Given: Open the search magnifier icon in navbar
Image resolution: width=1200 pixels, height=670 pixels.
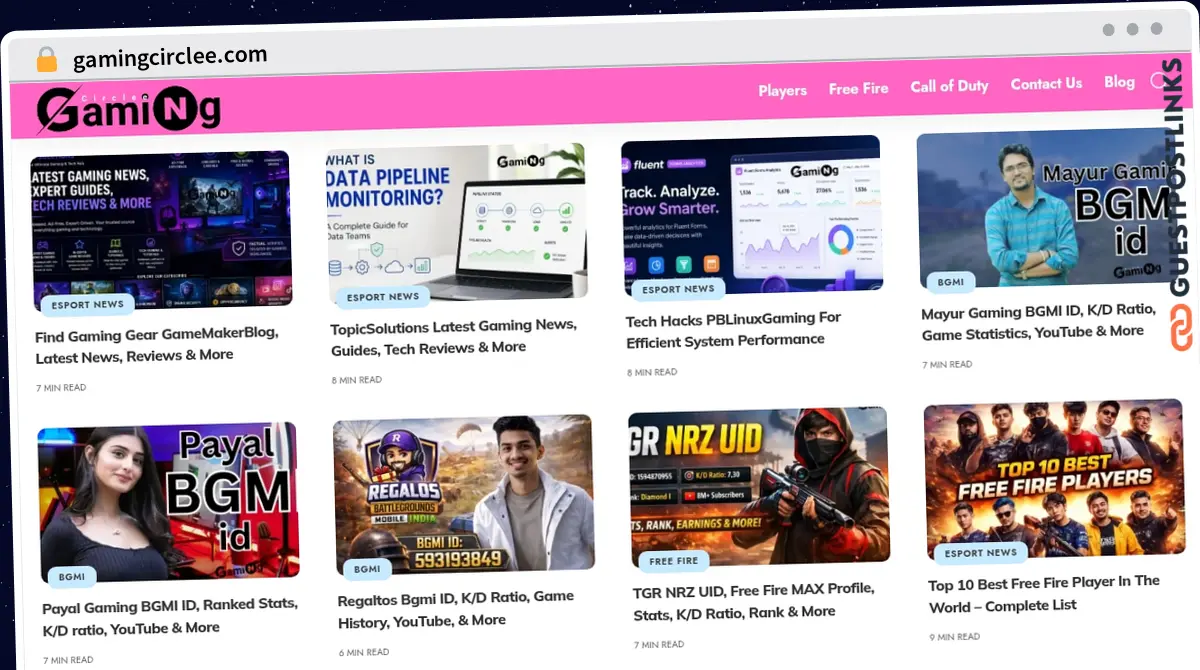Looking at the screenshot, I should coord(1160,81).
